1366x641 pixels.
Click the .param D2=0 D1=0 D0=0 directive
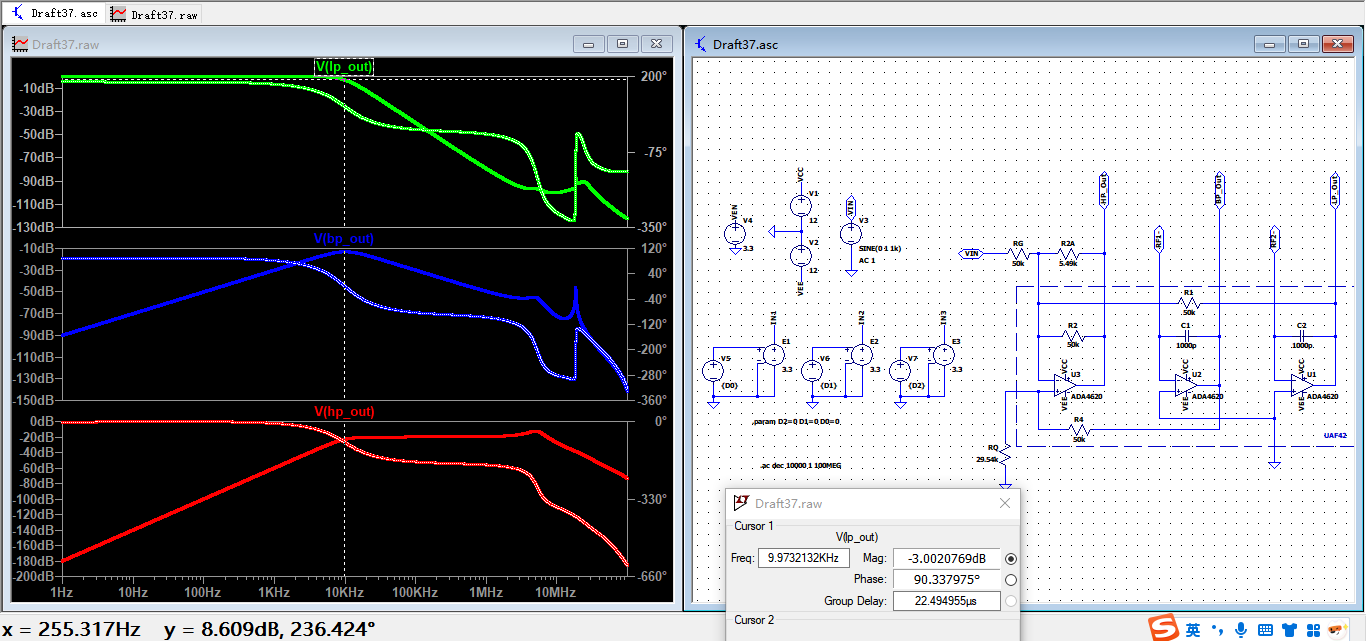[x=796, y=422]
